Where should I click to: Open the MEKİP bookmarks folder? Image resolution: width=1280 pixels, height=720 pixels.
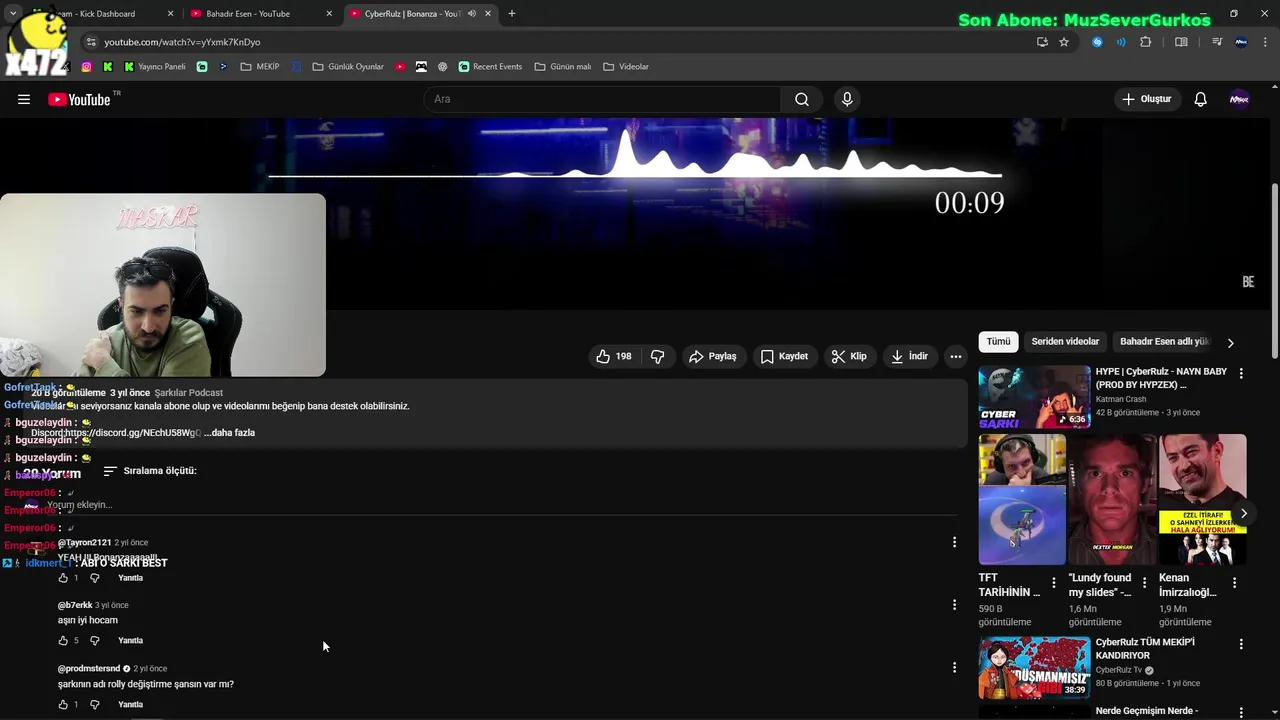260,67
